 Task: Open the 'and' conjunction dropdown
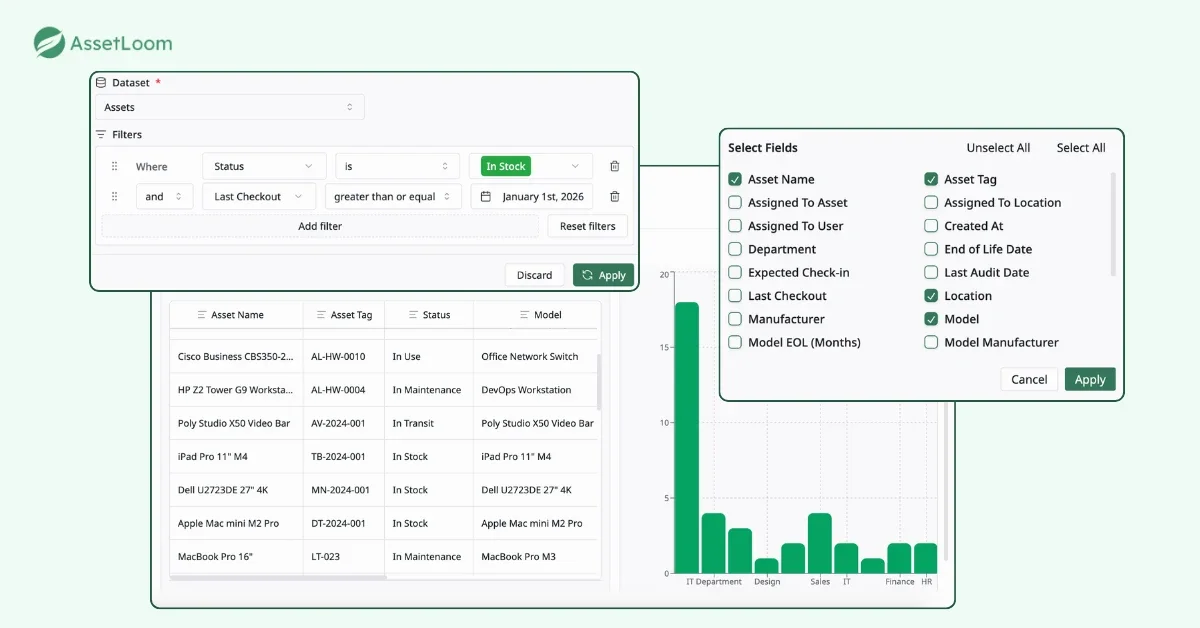click(x=164, y=196)
